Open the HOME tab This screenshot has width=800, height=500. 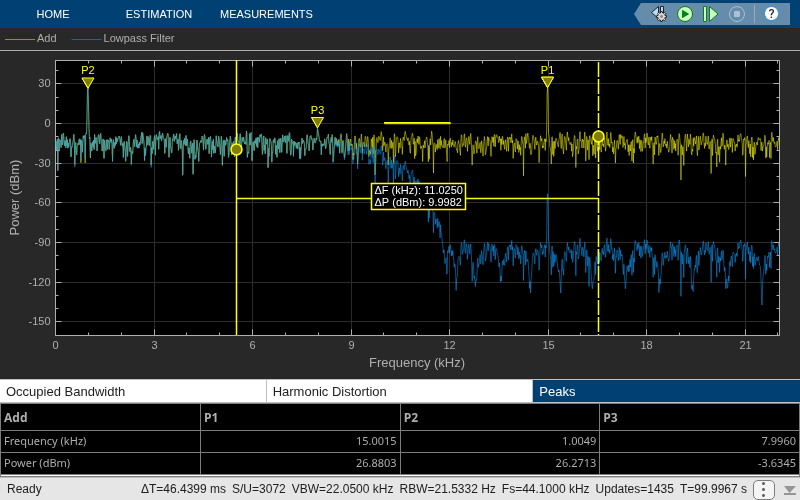pyautogui.click(x=53, y=14)
